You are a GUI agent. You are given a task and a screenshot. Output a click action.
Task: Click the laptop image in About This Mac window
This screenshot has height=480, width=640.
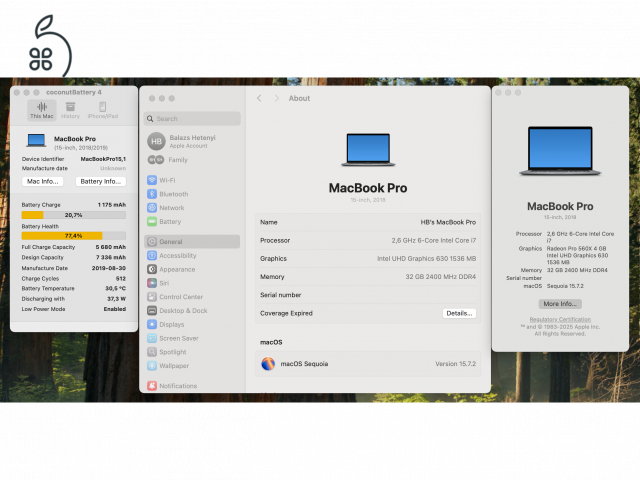(x=560, y=151)
